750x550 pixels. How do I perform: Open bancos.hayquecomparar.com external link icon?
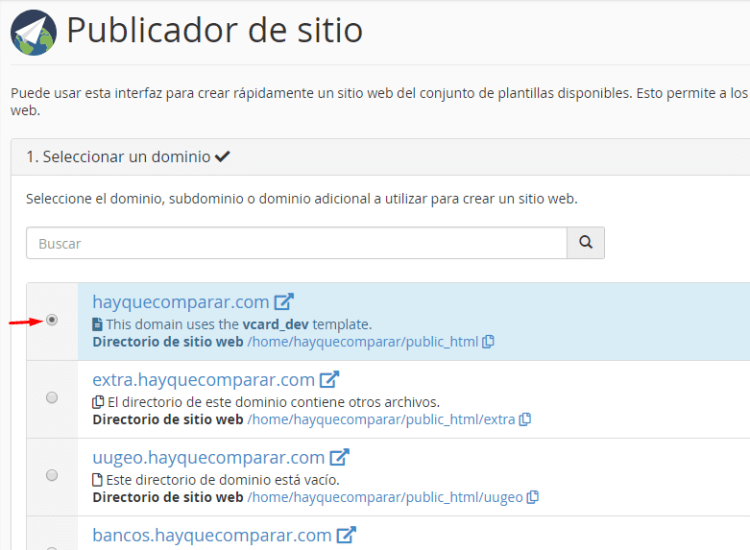tap(346, 535)
